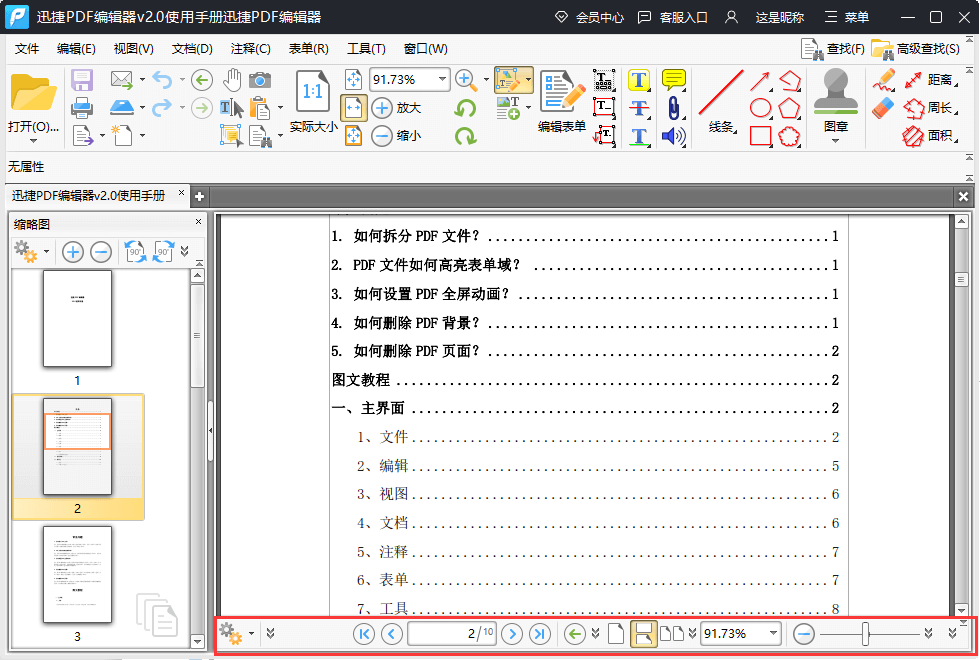Click the document vertical scrollbar thumb
980x660 pixels.
click(961, 279)
